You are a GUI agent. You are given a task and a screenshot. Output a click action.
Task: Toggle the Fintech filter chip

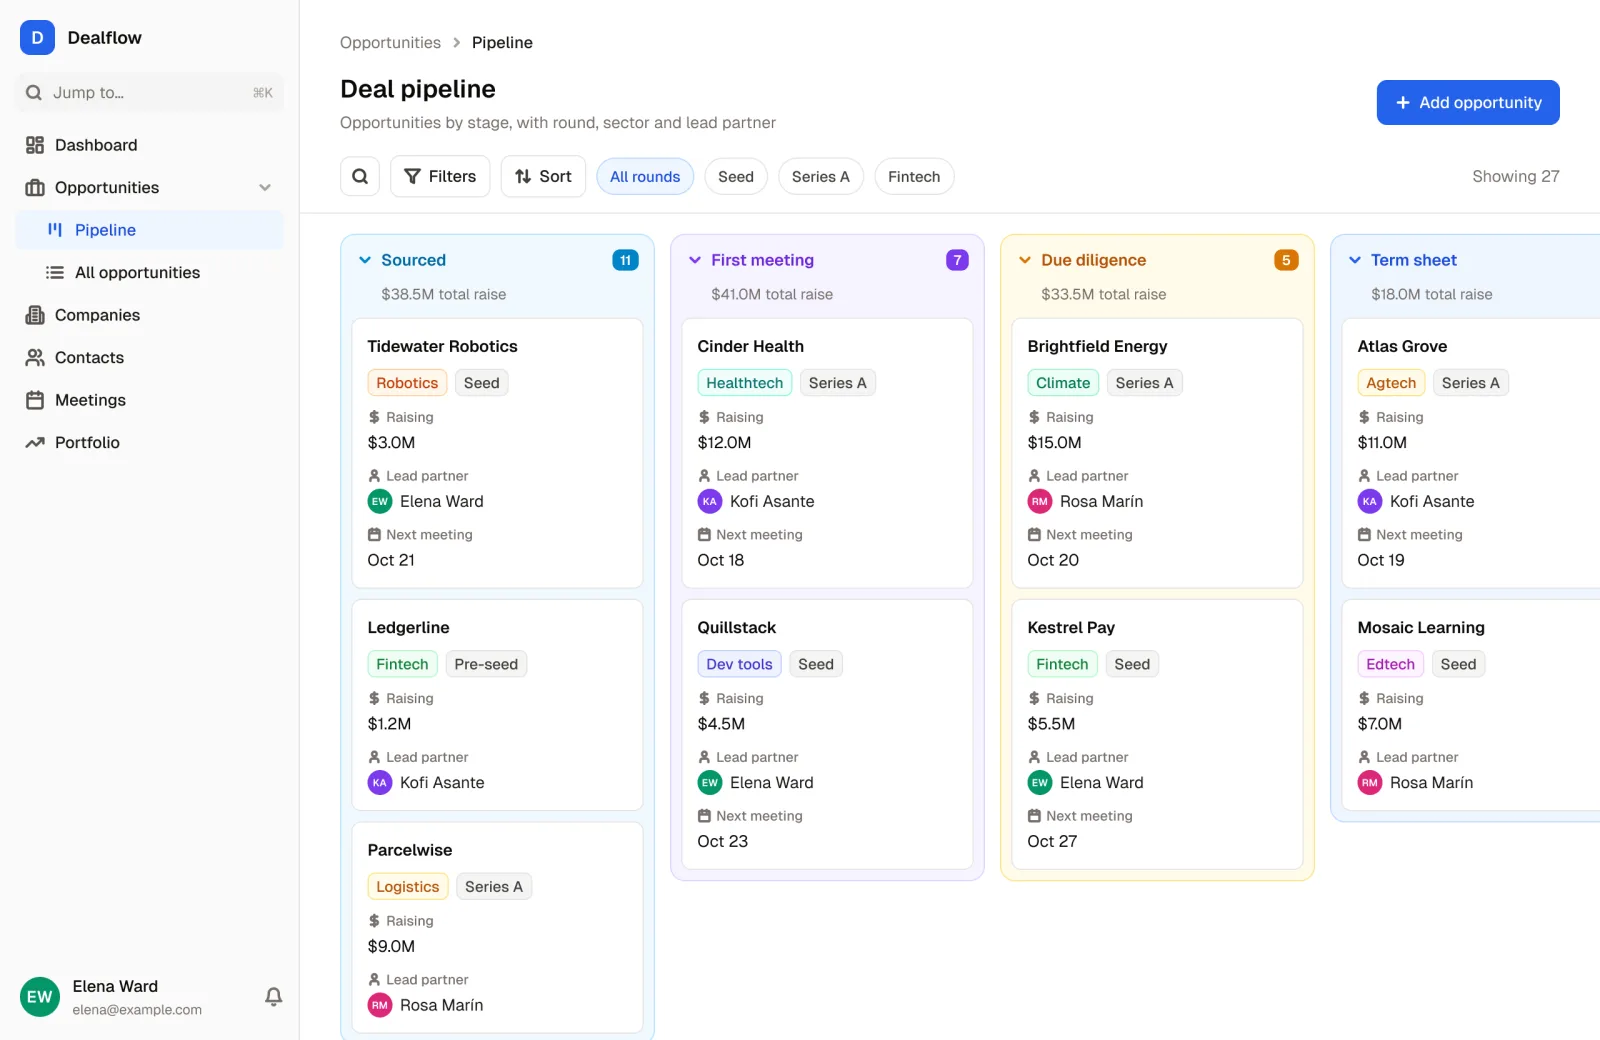(914, 177)
